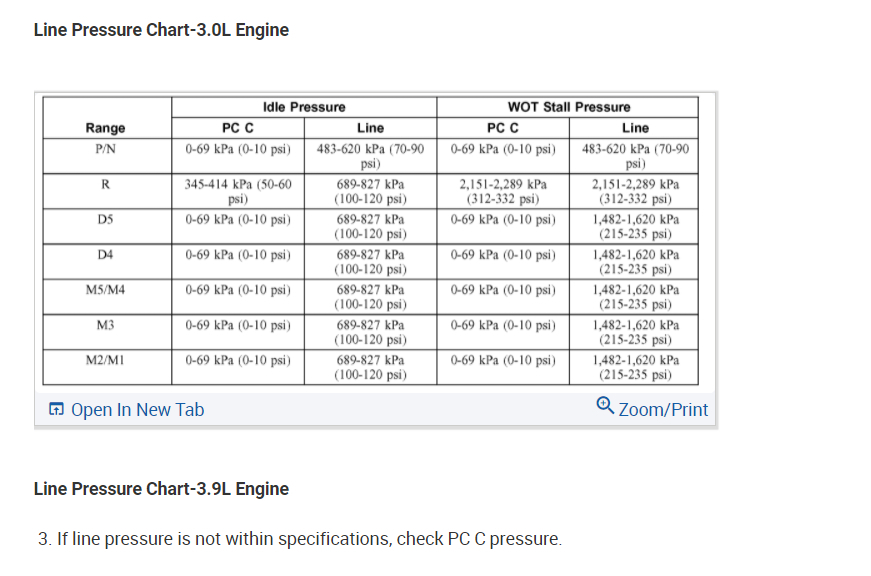The image size is (871, 576).
Task: Click the Range column header
Action: coord(106,128)
